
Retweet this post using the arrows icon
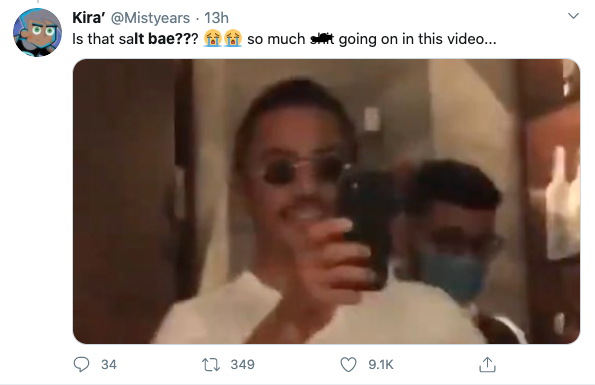211,365
